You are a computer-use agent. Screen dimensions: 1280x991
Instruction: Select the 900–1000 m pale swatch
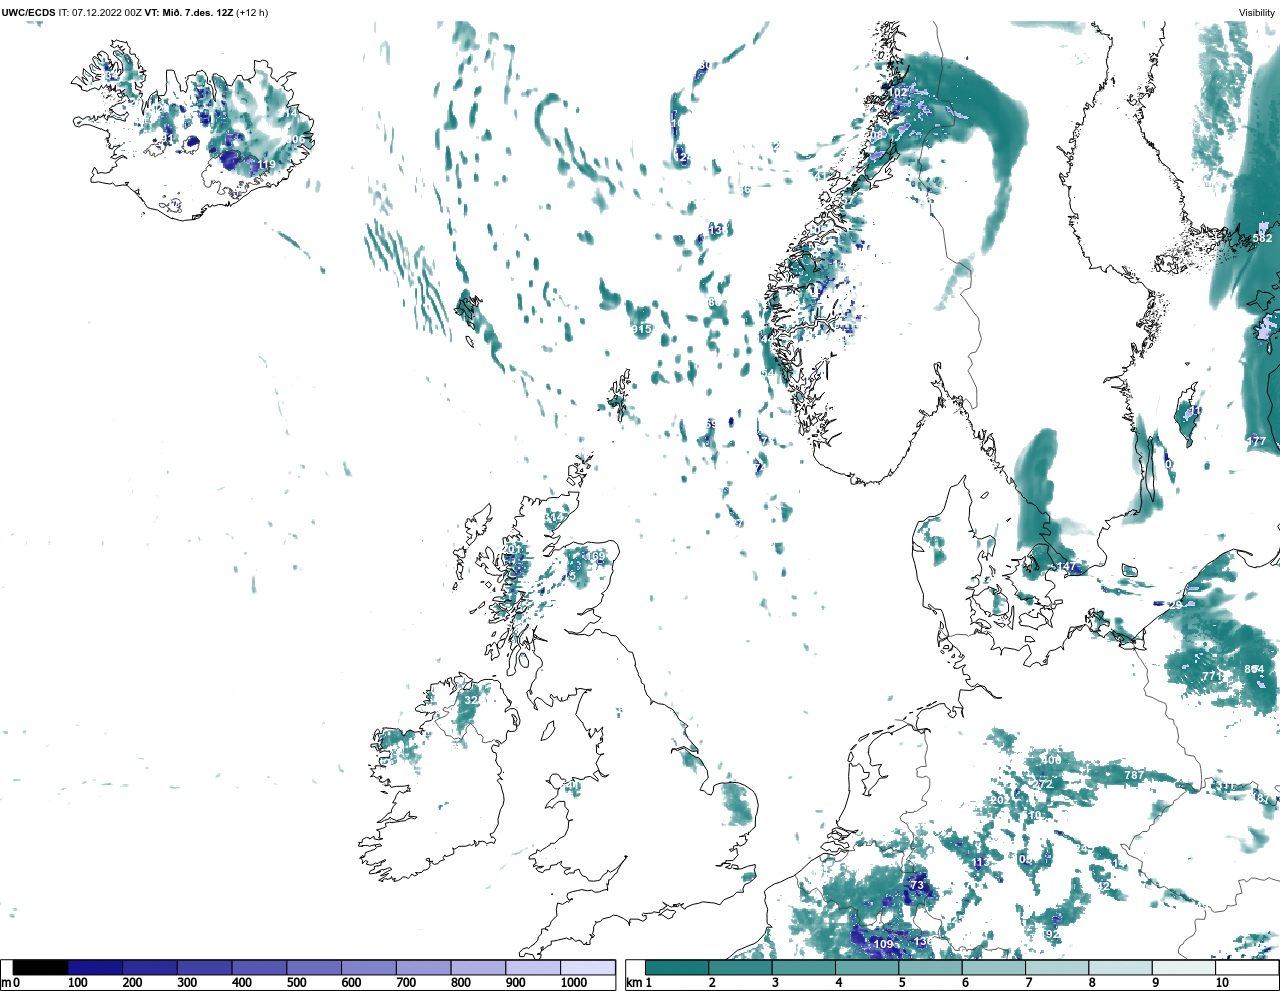click(x=533, y=968)
